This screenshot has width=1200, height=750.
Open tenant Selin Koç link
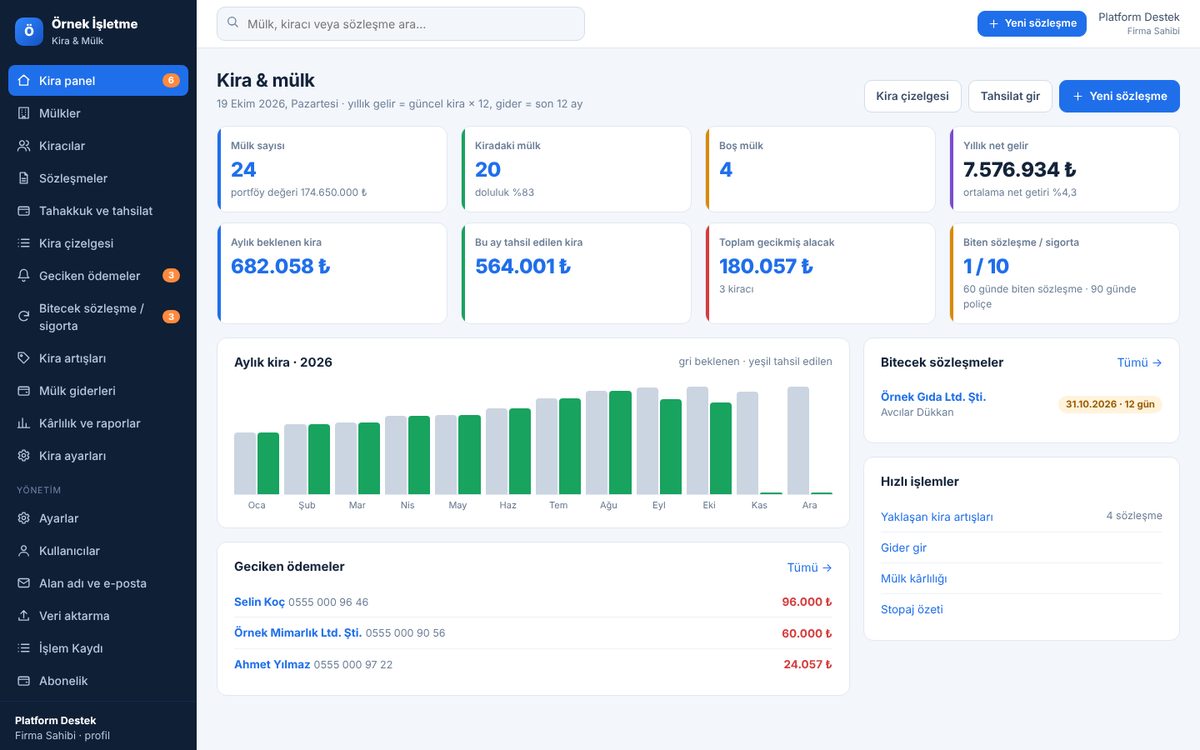(x=259, y=602)
